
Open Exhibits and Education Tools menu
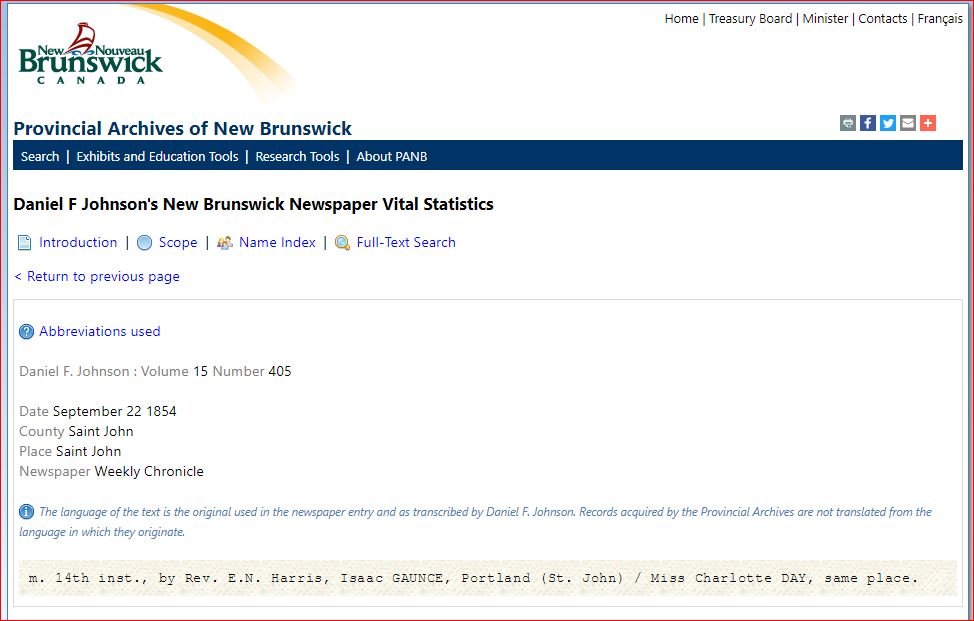coord(157,156)
